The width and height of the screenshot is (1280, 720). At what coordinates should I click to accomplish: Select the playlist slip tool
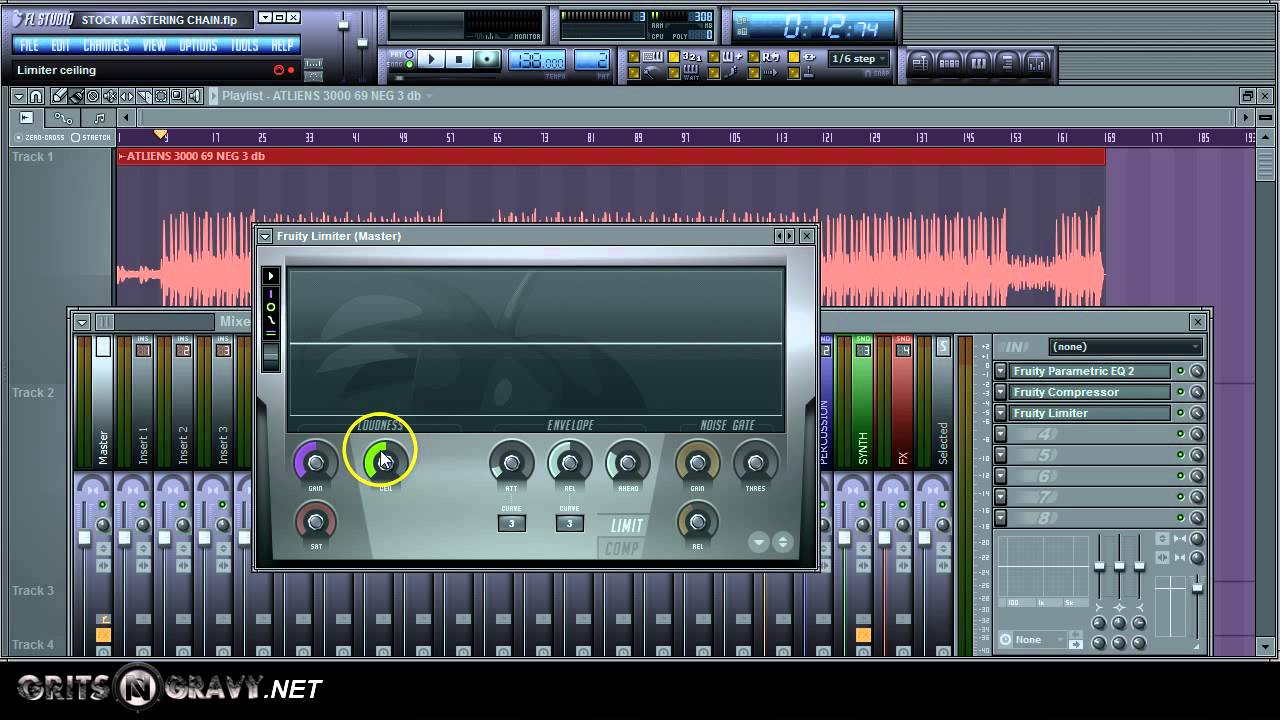click(x=127, y=96)
